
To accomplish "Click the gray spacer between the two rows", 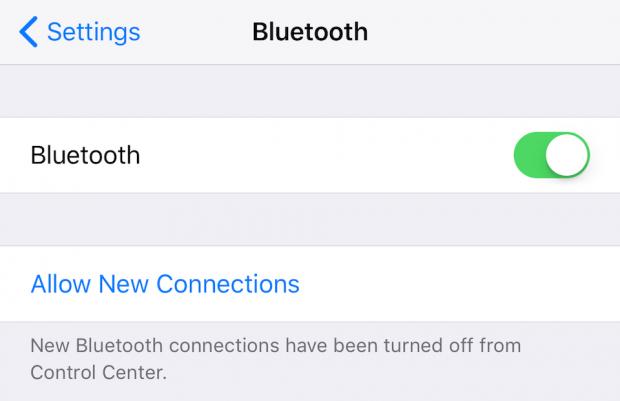I will pos(310,219).
